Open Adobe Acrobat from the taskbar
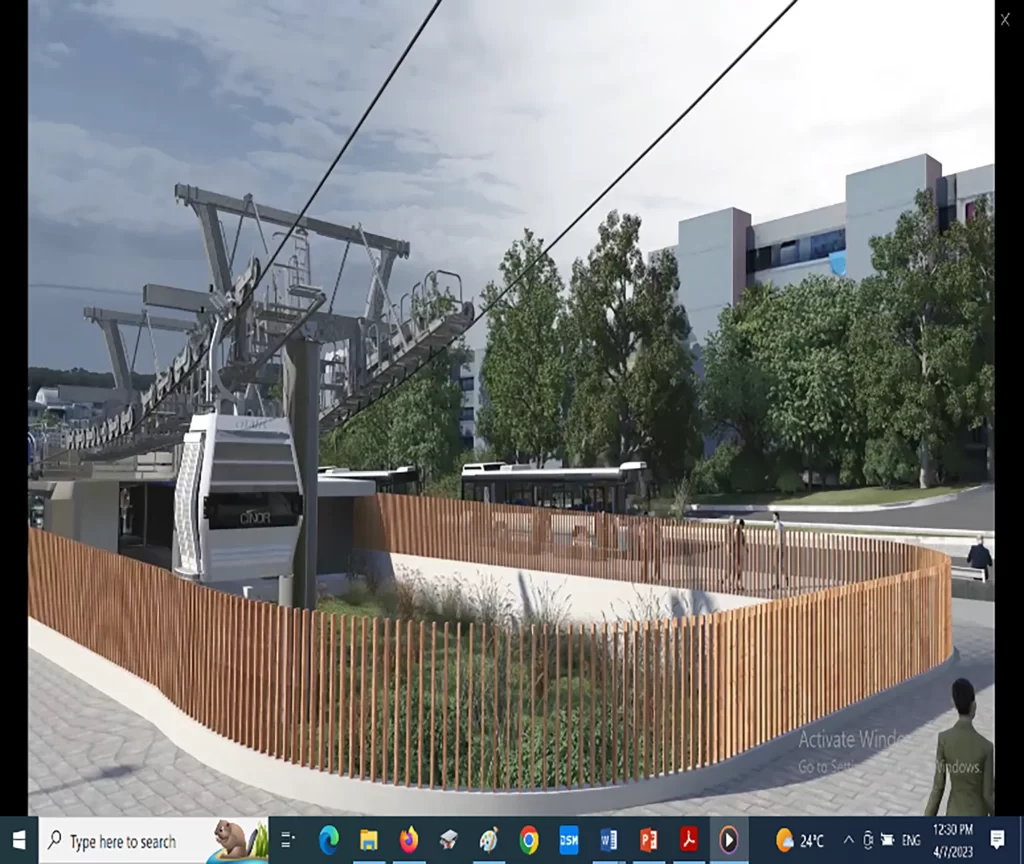This screenshot has height=864, width=1024. pyautogui.click(x=688, y=840)
